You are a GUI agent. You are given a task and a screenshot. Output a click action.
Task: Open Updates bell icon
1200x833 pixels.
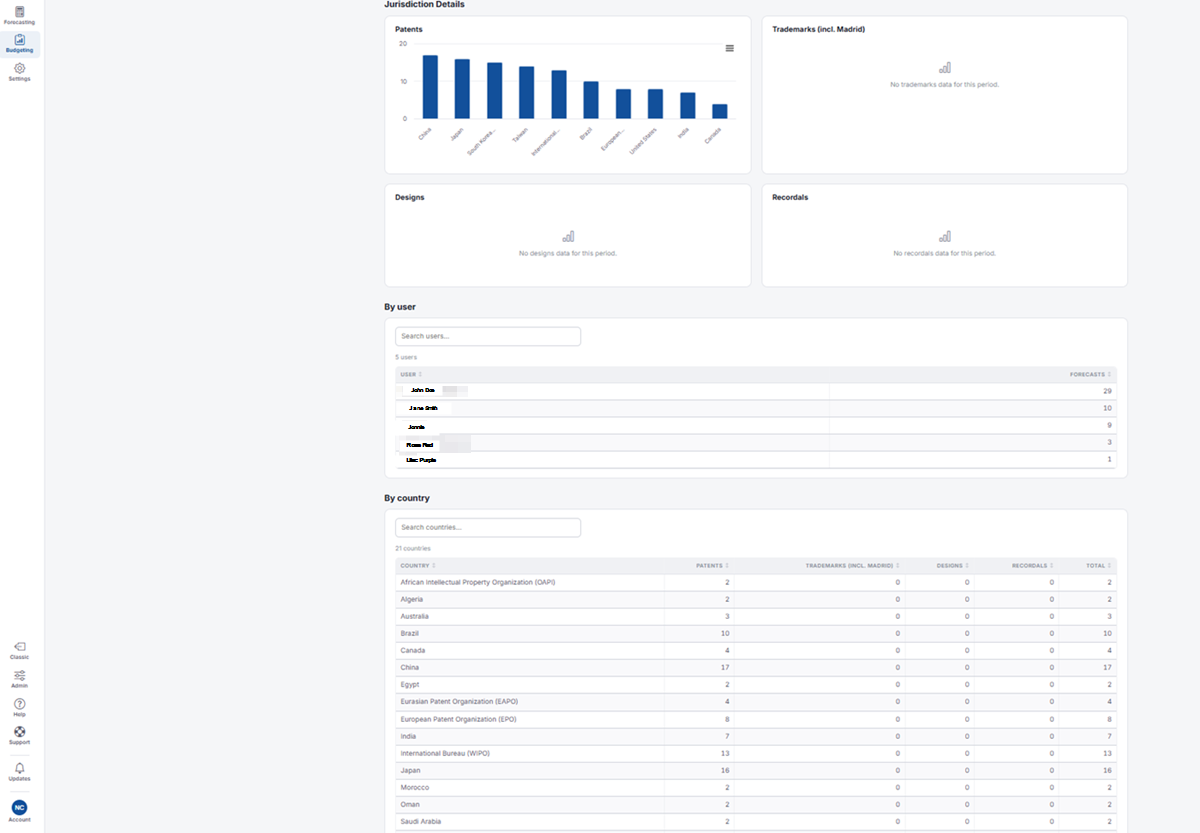pos(19,772)
